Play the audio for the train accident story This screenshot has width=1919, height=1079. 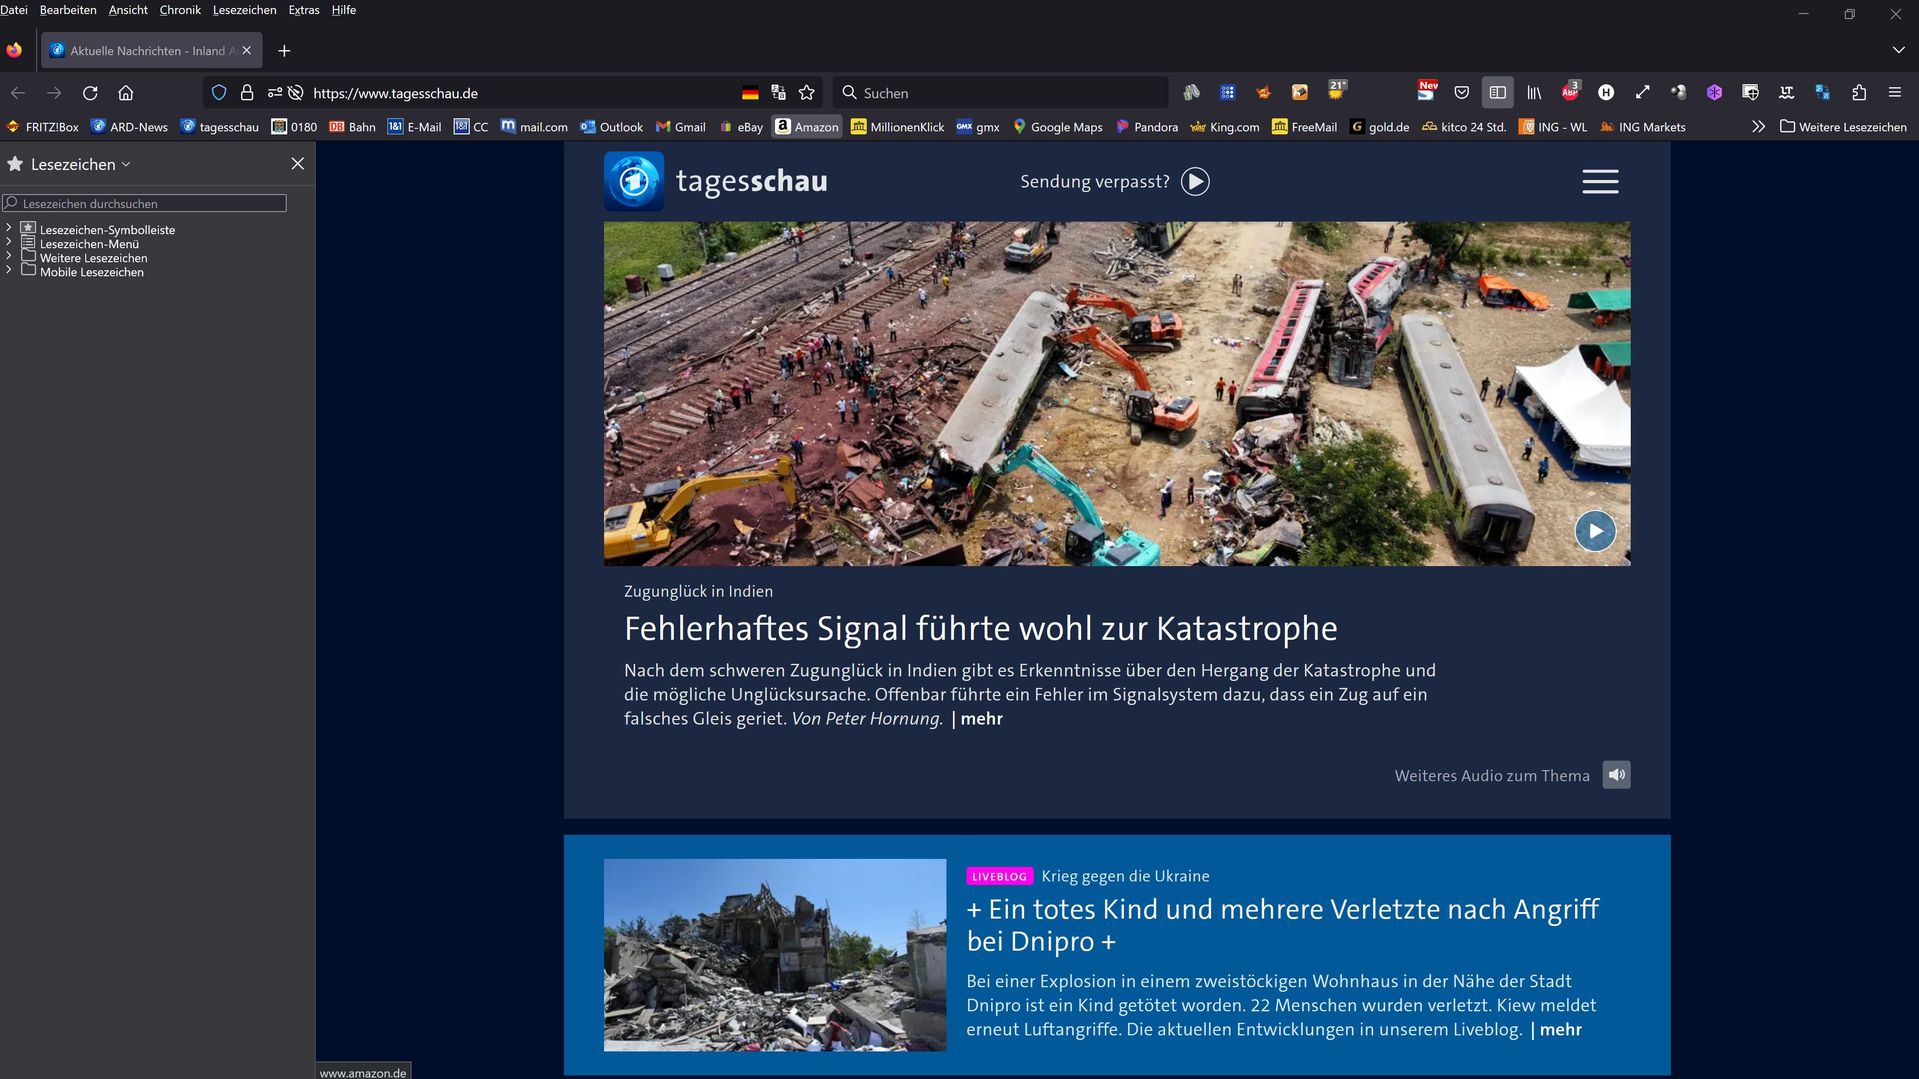tap(1616, 775)
